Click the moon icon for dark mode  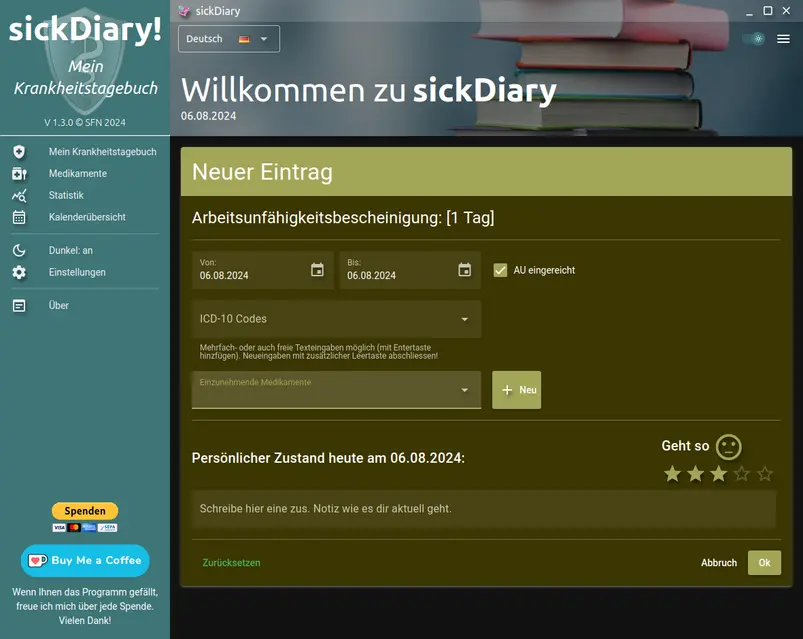tap(19, 250)
